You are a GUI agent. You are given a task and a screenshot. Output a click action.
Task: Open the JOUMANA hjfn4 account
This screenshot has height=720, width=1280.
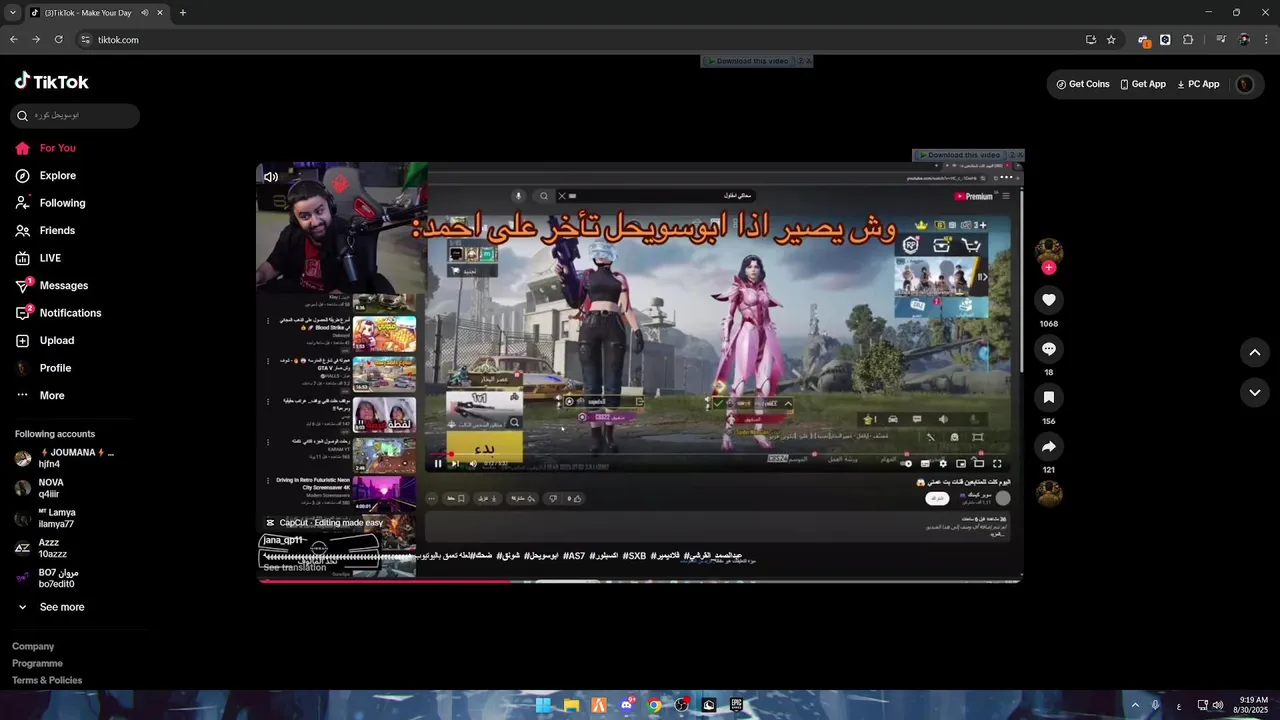pos(64,459)
